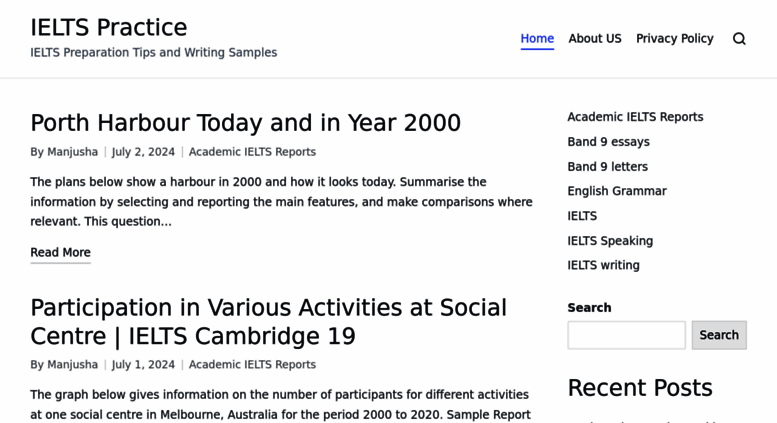
Task: Click Read More under Porth Harbour post
Action: [x=60, y=252]
